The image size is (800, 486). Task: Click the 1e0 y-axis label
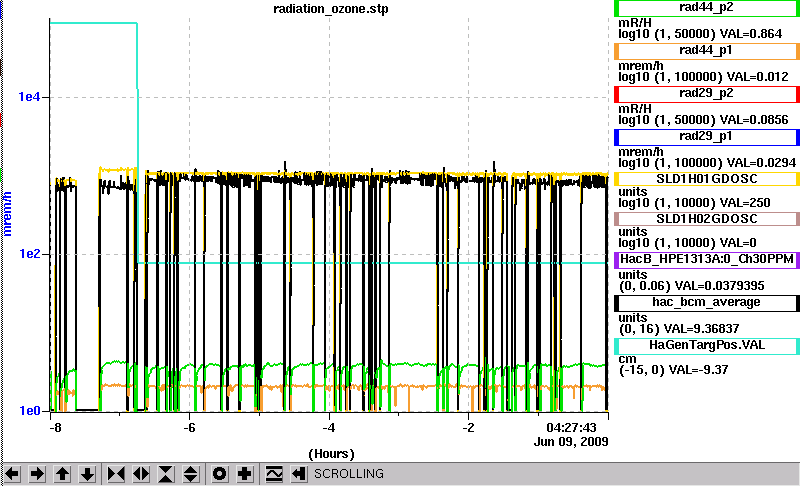coord(29,411)
